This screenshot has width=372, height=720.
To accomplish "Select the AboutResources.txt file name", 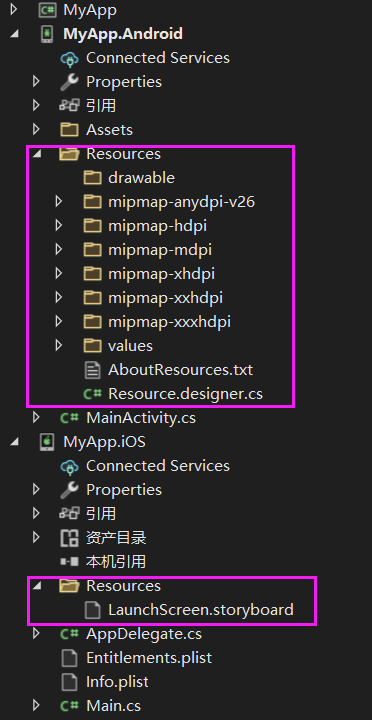I will click(180, 370).
